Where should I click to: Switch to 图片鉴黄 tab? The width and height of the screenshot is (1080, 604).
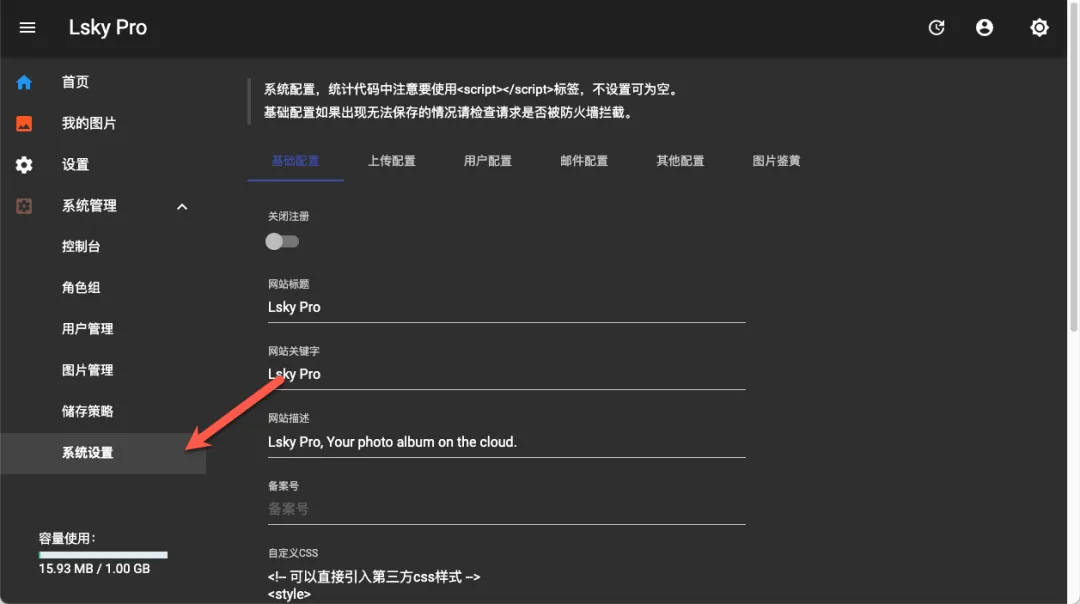(776, 161)
